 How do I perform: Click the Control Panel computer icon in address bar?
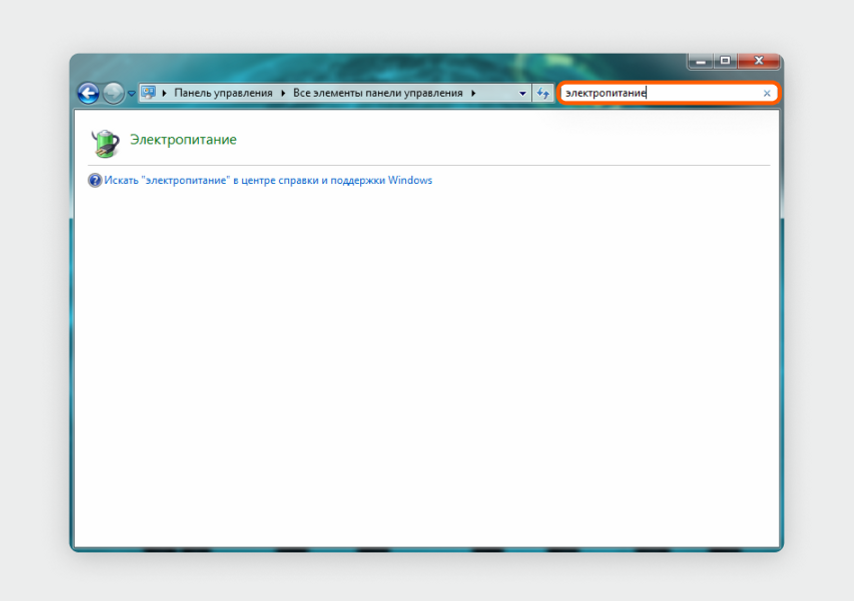[x=148, y=93]
